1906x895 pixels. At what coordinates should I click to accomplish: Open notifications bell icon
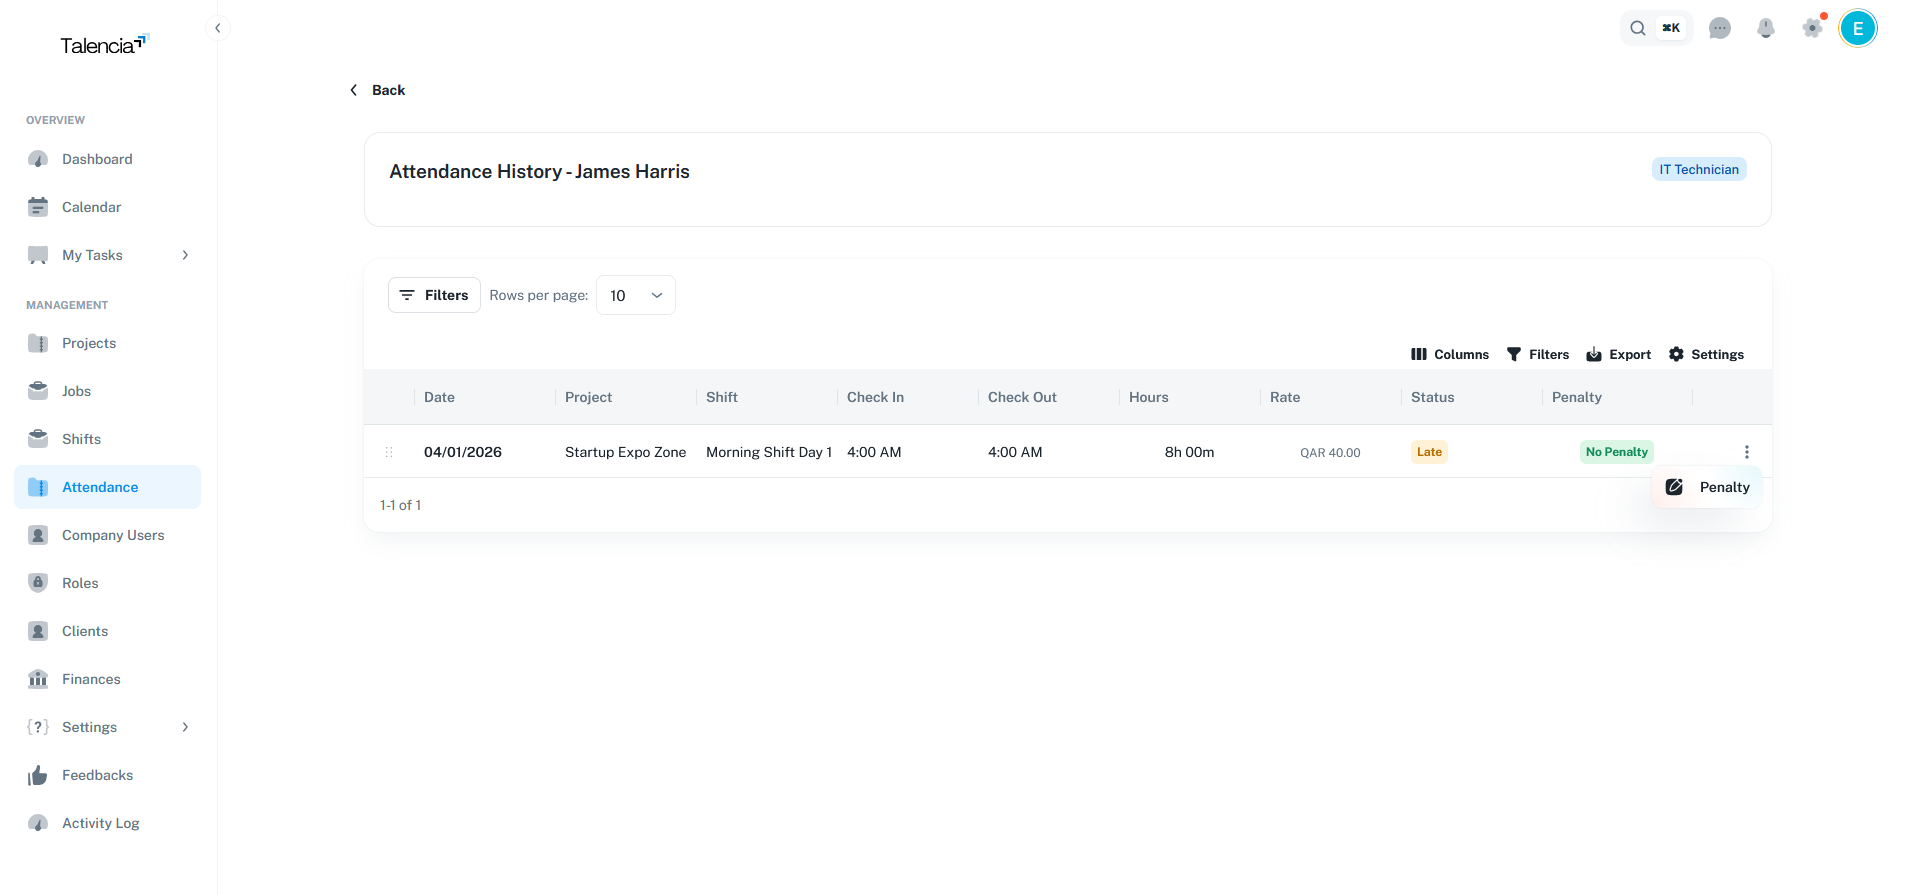(x=1766, y=28)
